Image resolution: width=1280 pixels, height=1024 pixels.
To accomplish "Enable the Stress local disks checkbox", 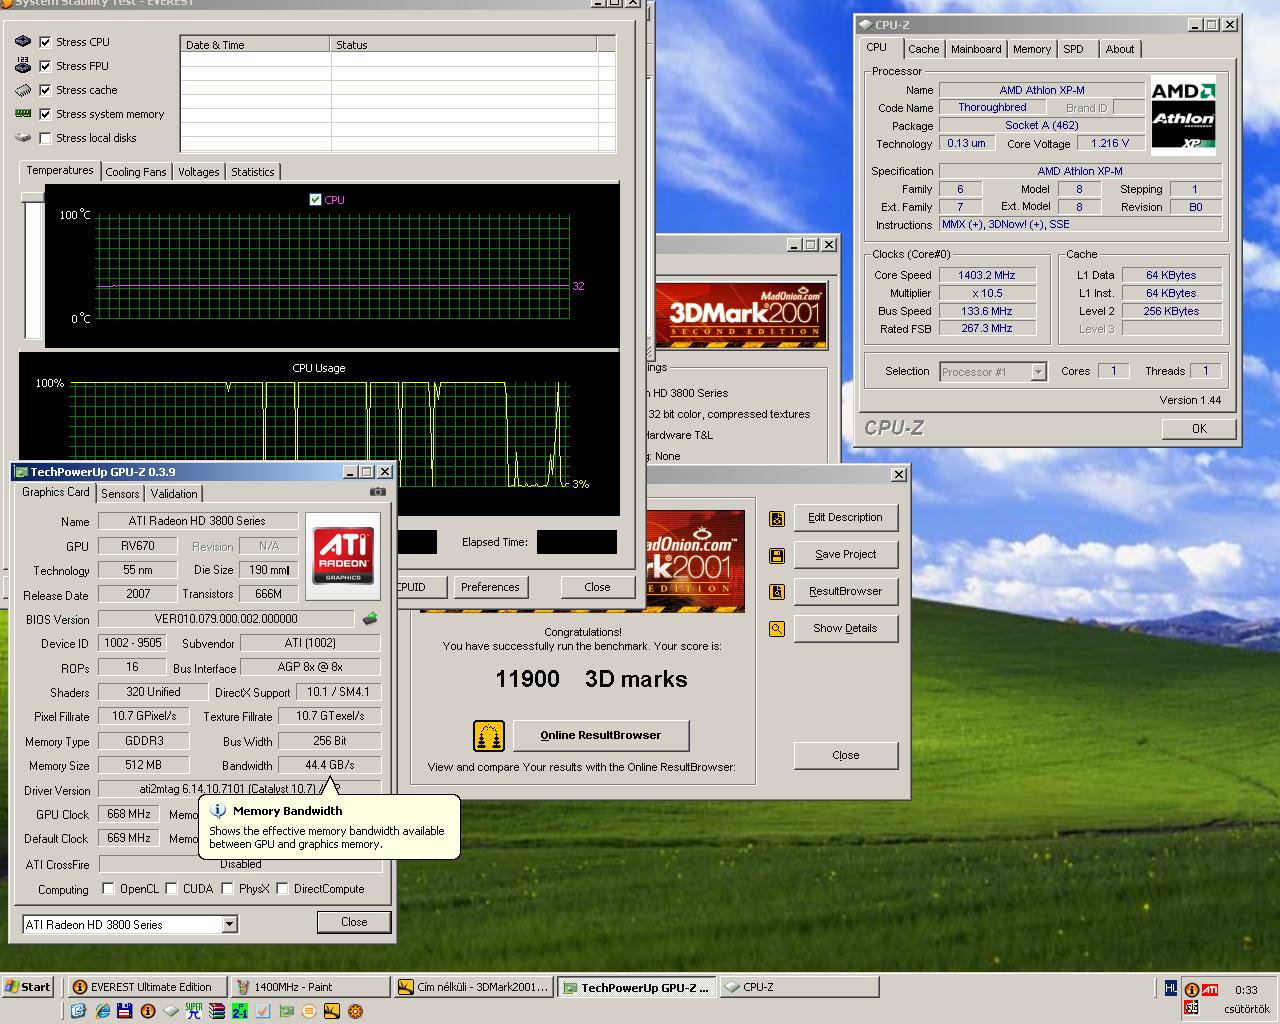I will tap(45, 138).
